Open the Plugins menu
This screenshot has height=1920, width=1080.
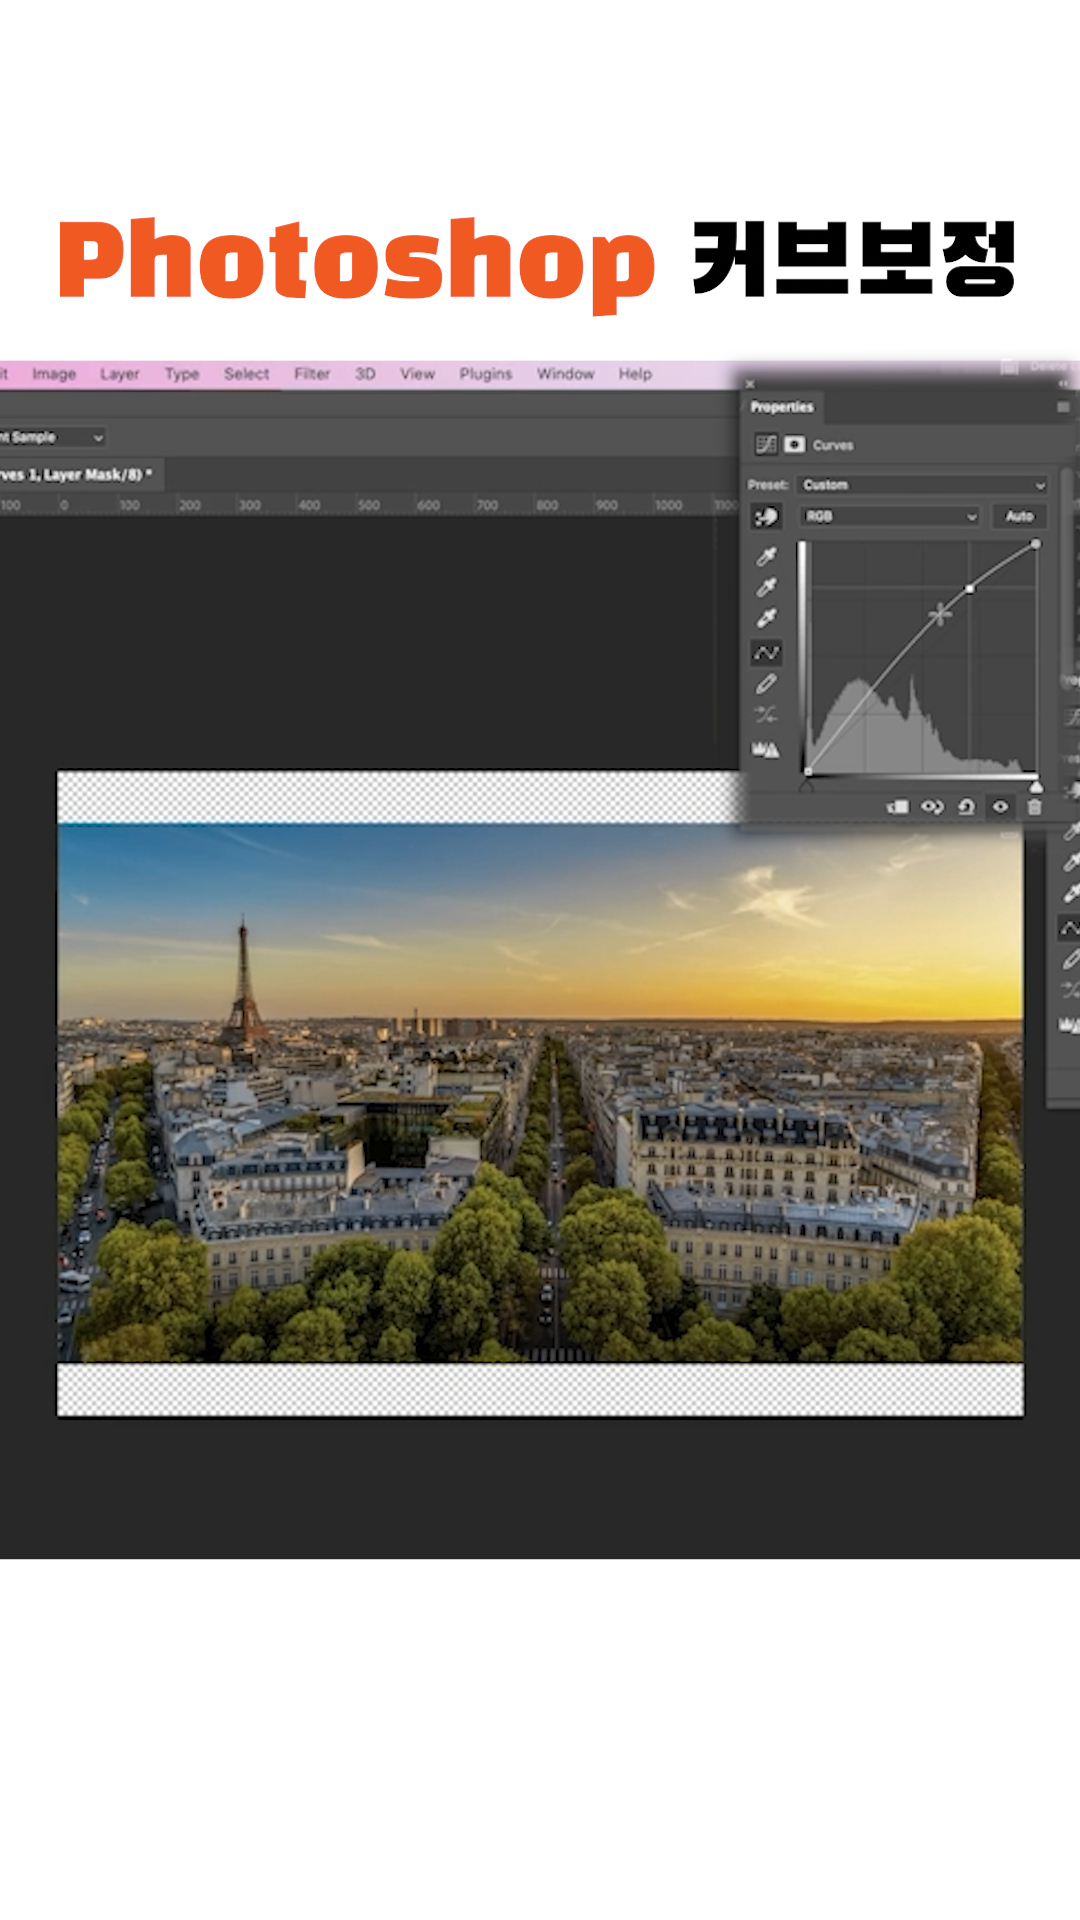point(485,374)
